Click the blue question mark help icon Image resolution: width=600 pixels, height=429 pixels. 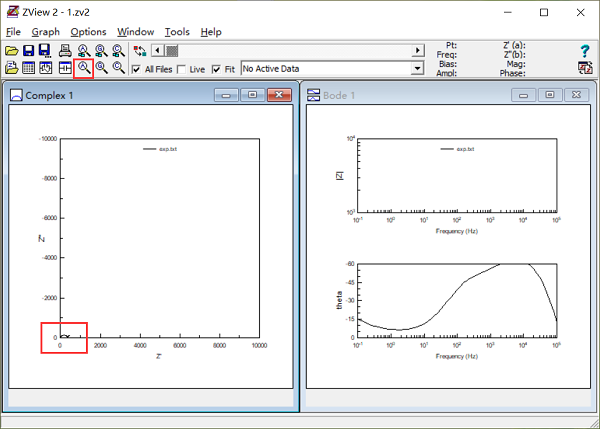585,50
